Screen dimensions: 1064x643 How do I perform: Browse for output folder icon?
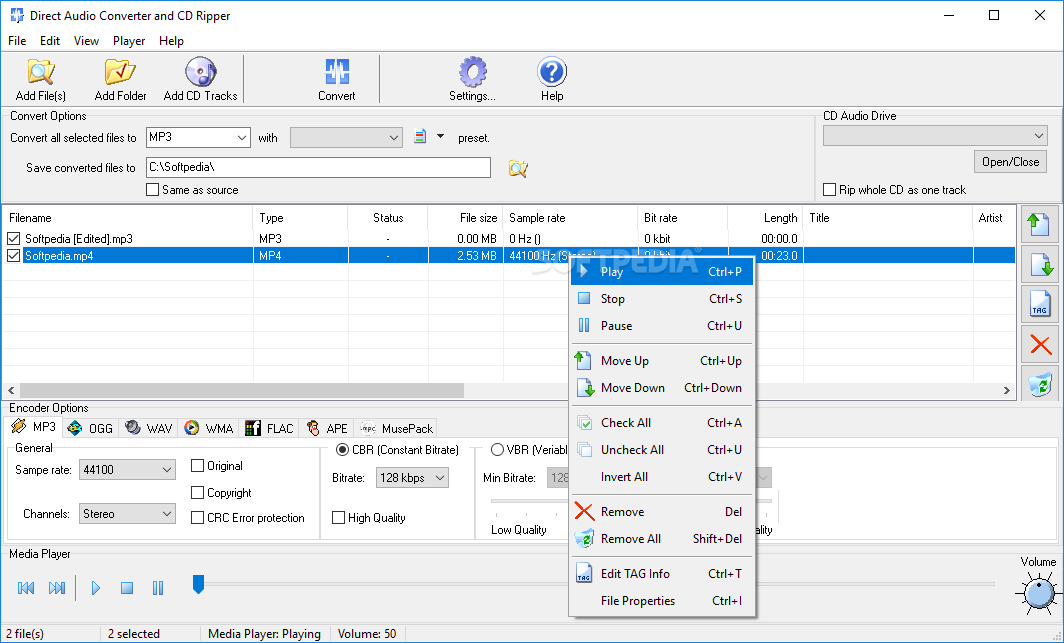[x=517, y=168]
